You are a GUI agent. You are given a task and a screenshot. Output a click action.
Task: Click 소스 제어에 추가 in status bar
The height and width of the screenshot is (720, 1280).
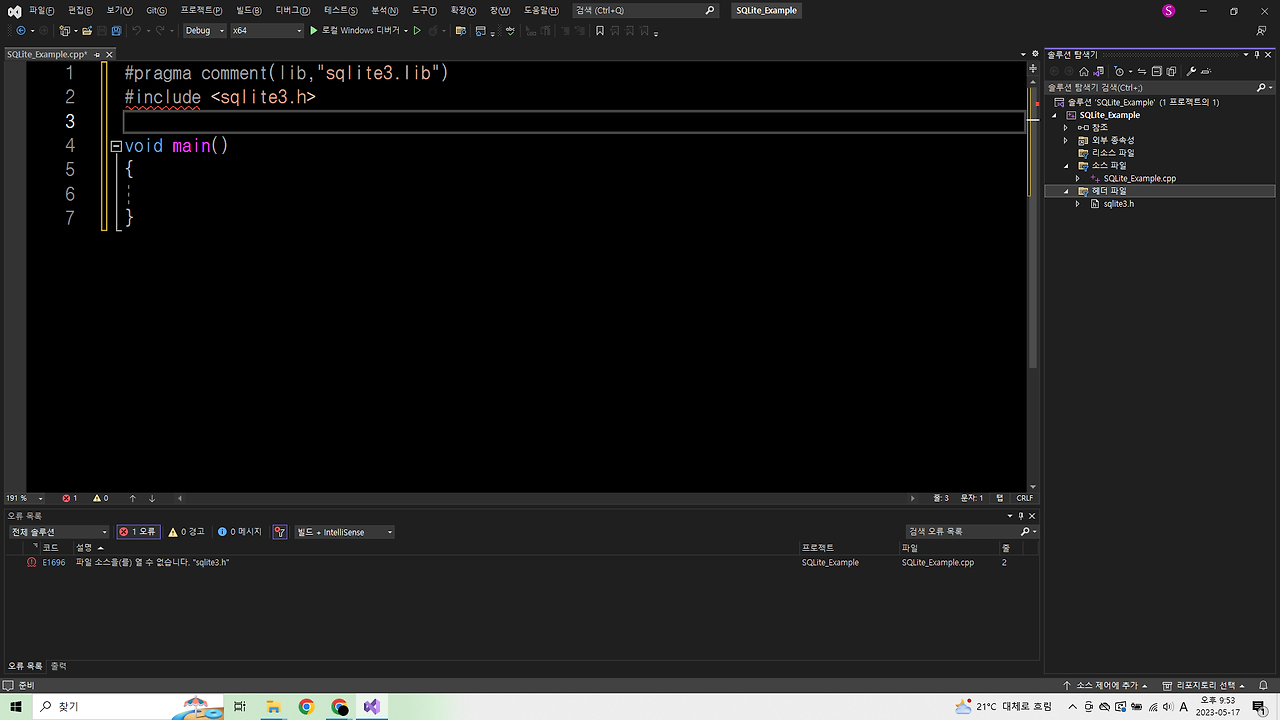point(1108,685)
